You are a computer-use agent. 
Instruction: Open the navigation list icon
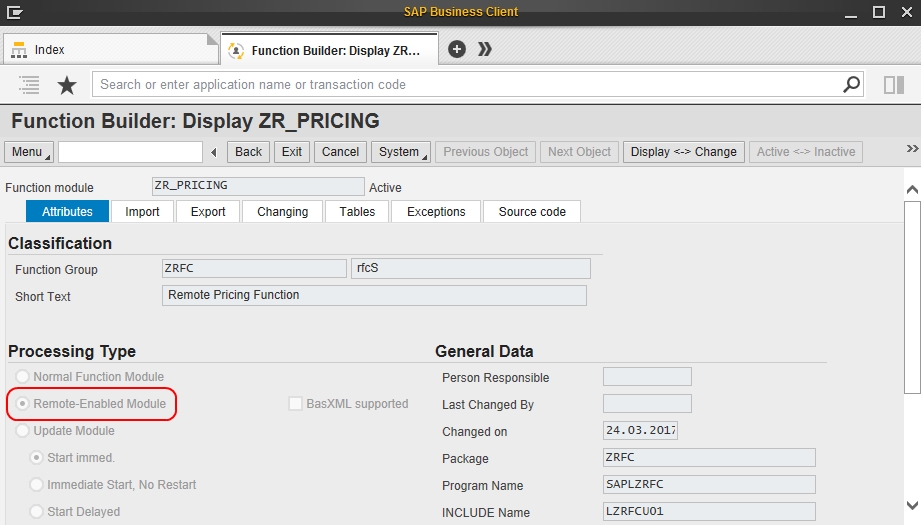click(x=29, y=85)
